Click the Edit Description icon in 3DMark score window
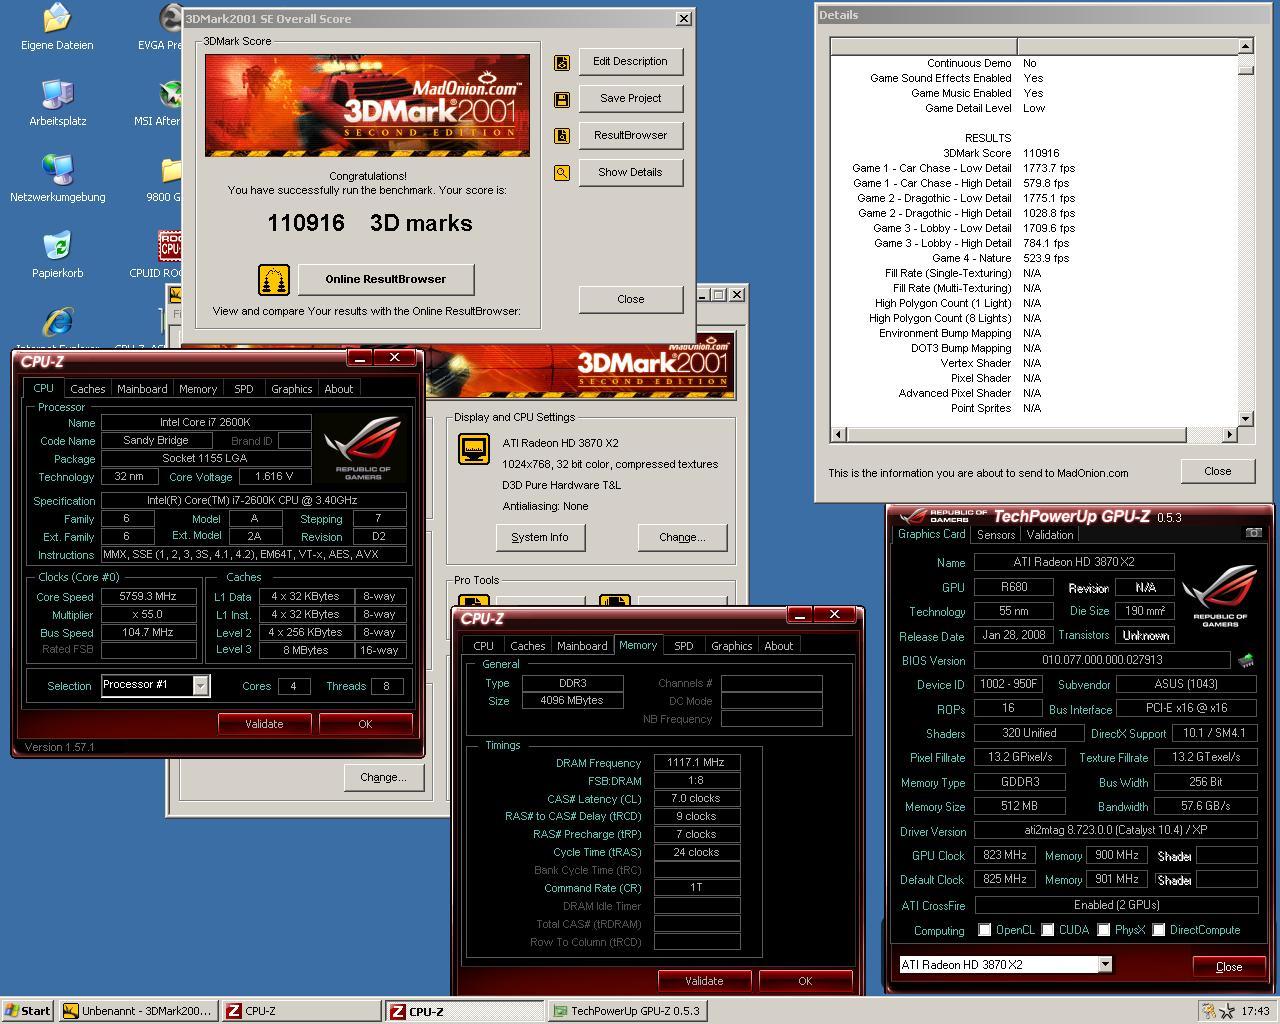Screen dimensions: 1280x1024 coord(562,62)
